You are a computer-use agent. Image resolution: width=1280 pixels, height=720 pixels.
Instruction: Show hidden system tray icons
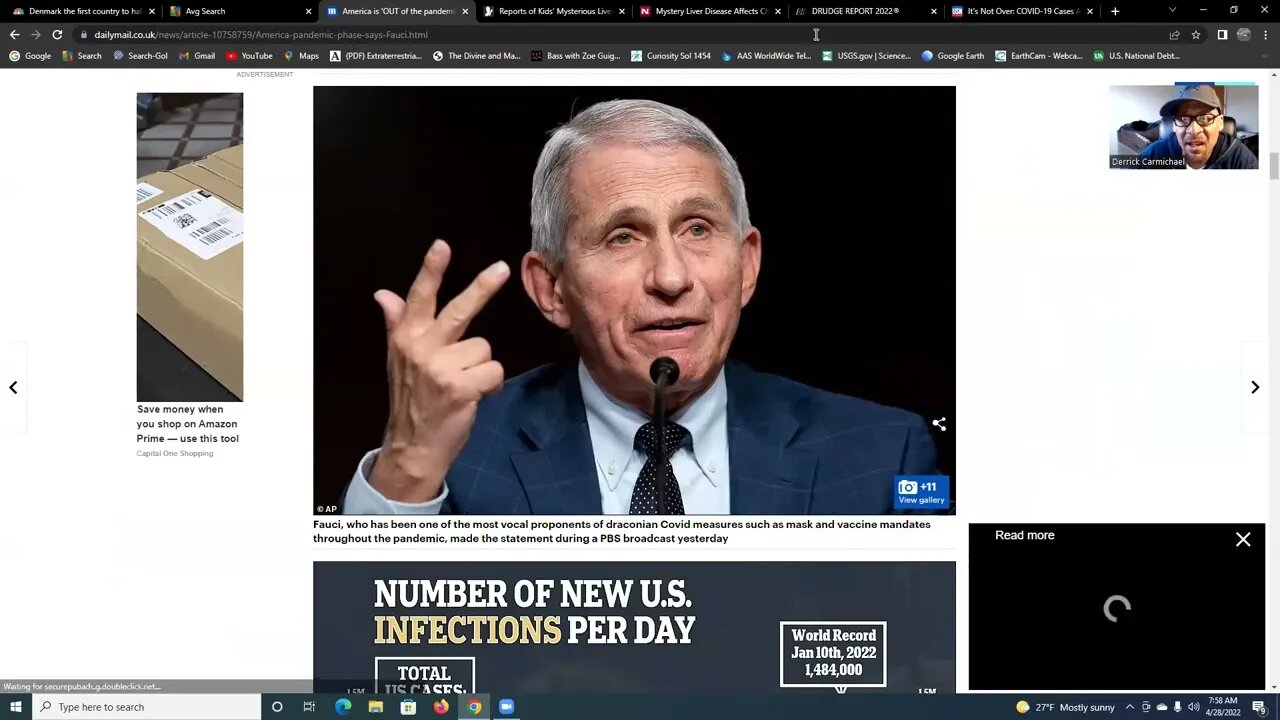click(x=1130, y=707)
